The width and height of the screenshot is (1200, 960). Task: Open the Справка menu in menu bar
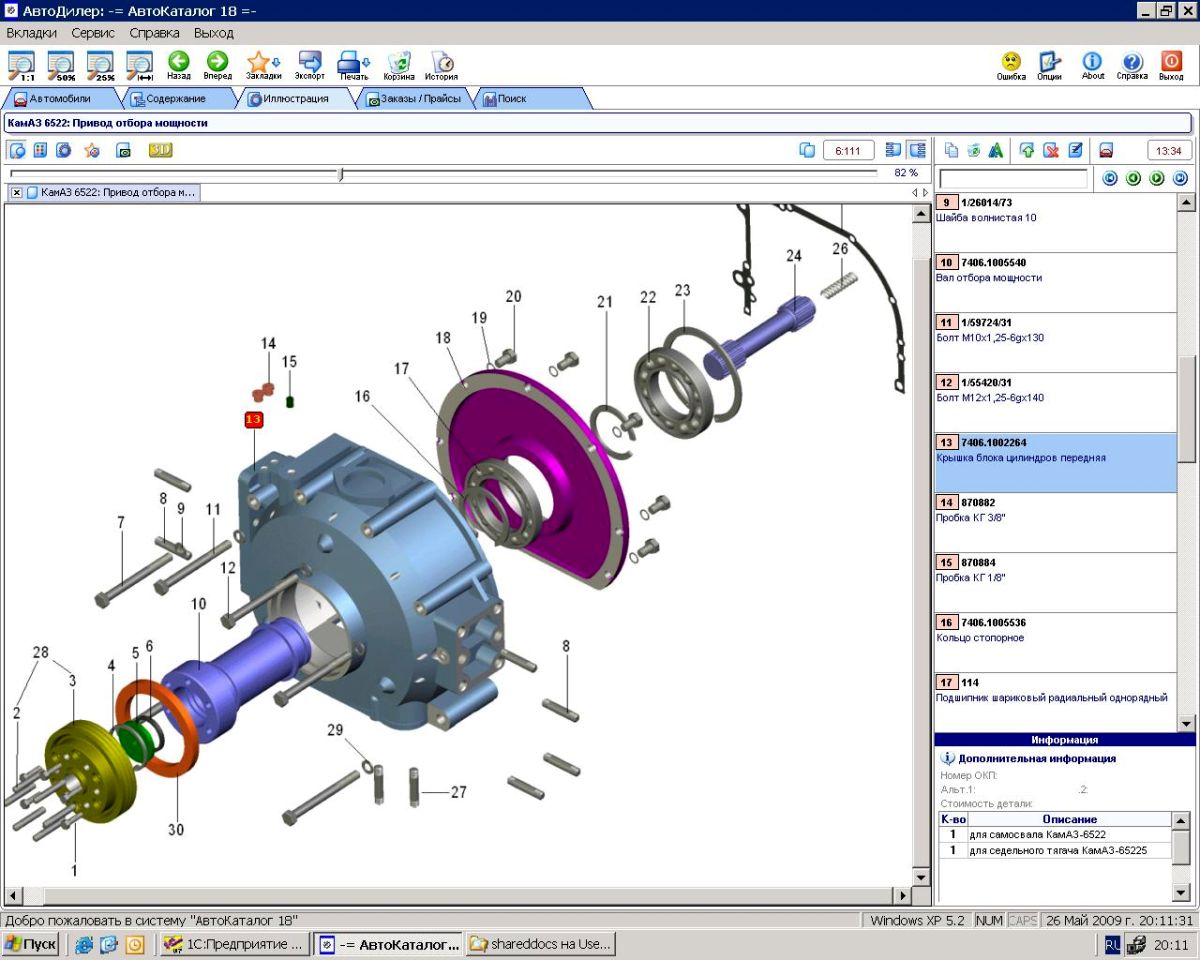click(x=155, y=33)
